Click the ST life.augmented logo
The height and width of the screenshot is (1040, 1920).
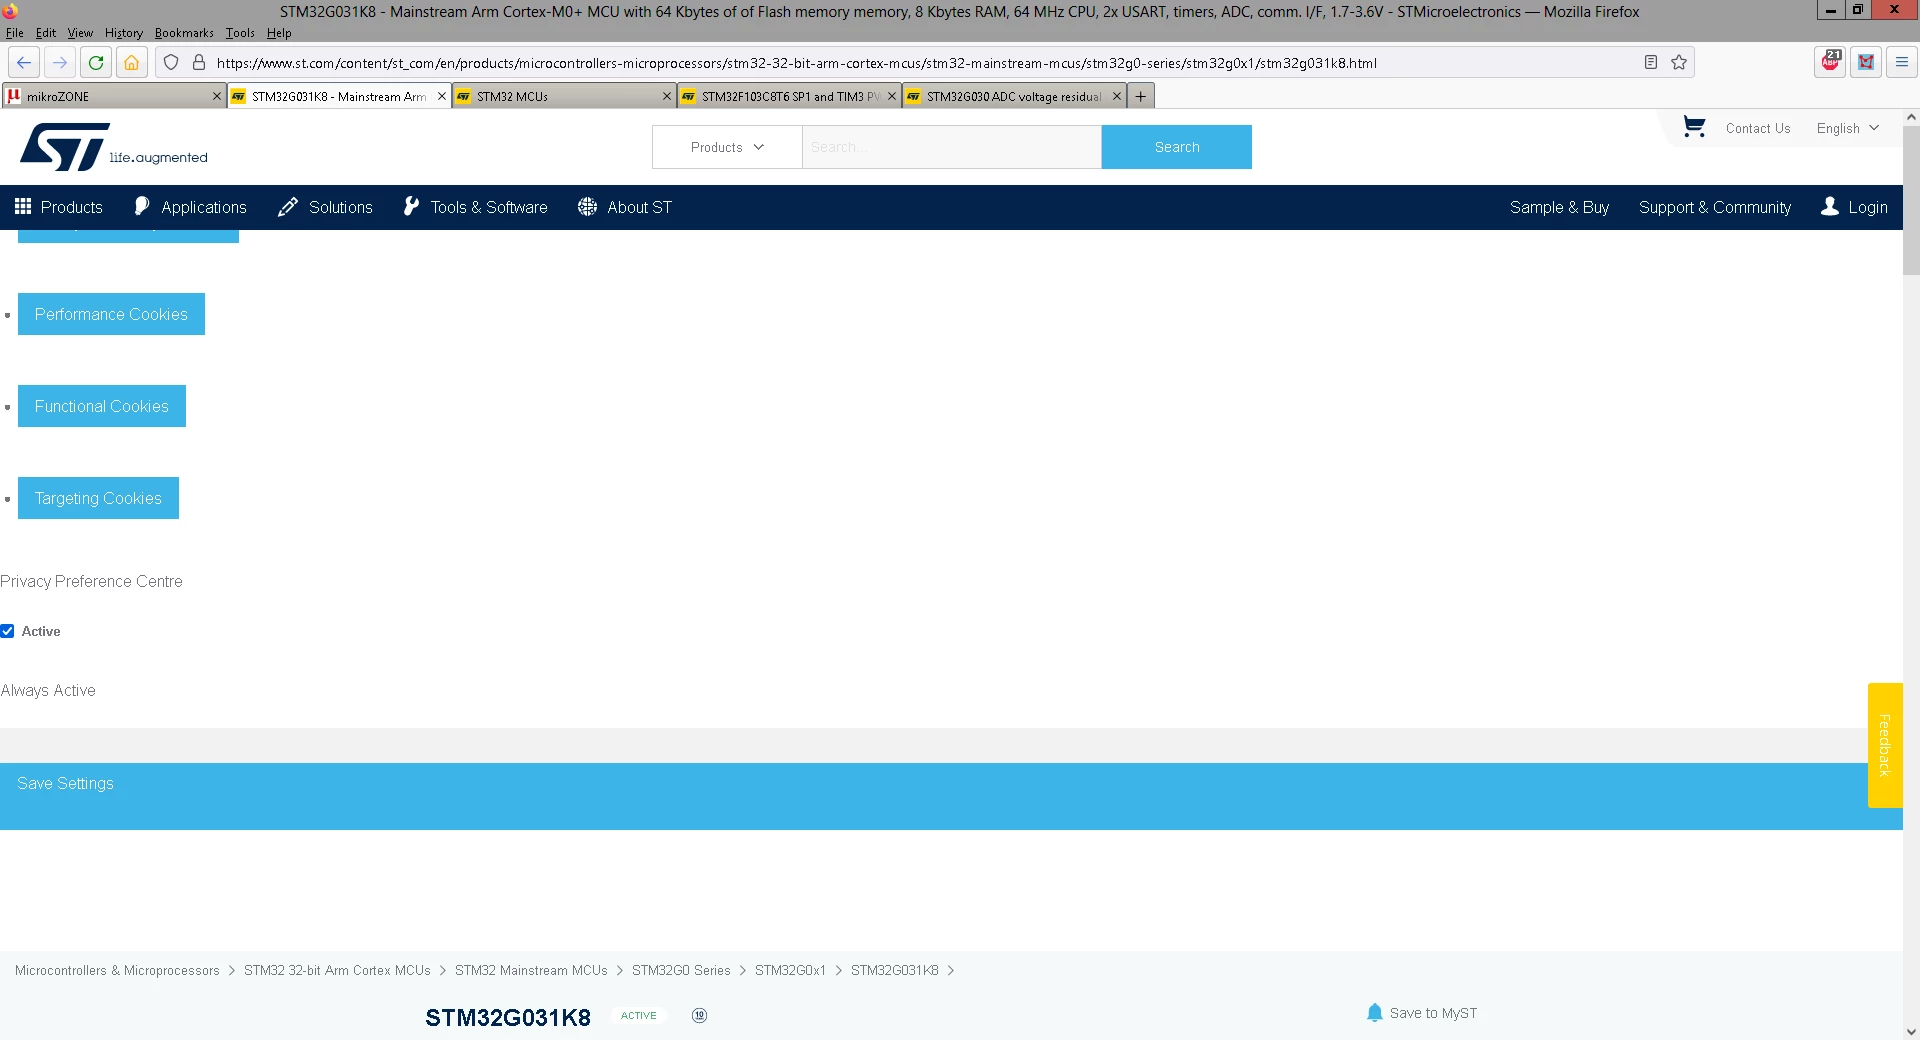point(114,147)
